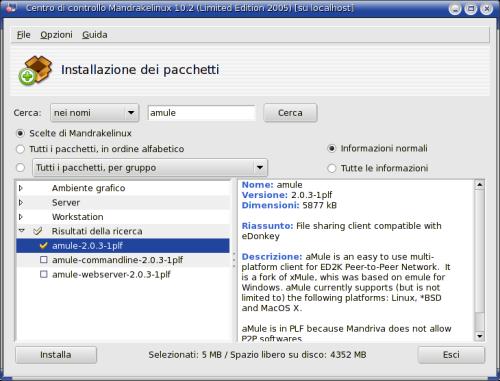Click the checkmark icon beside Risultati della ricerca
Image resolution: width=500 pixels, height=381 pixels.
click(37, 231)
